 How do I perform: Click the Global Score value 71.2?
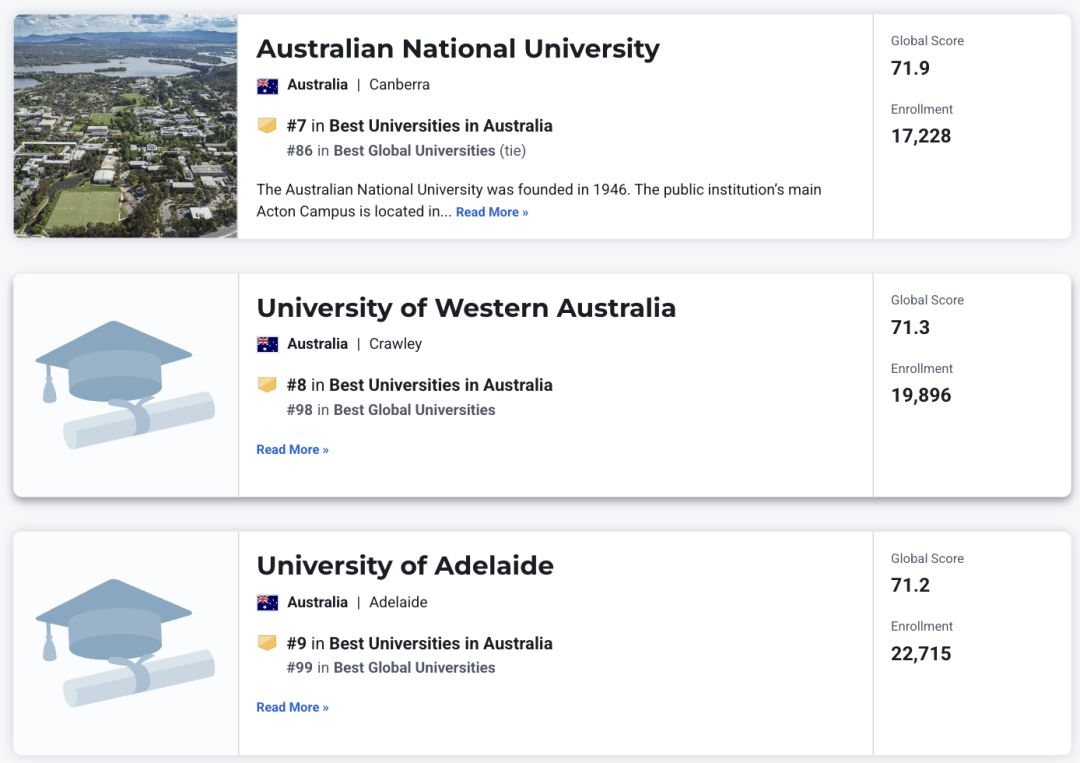point(910,585)
